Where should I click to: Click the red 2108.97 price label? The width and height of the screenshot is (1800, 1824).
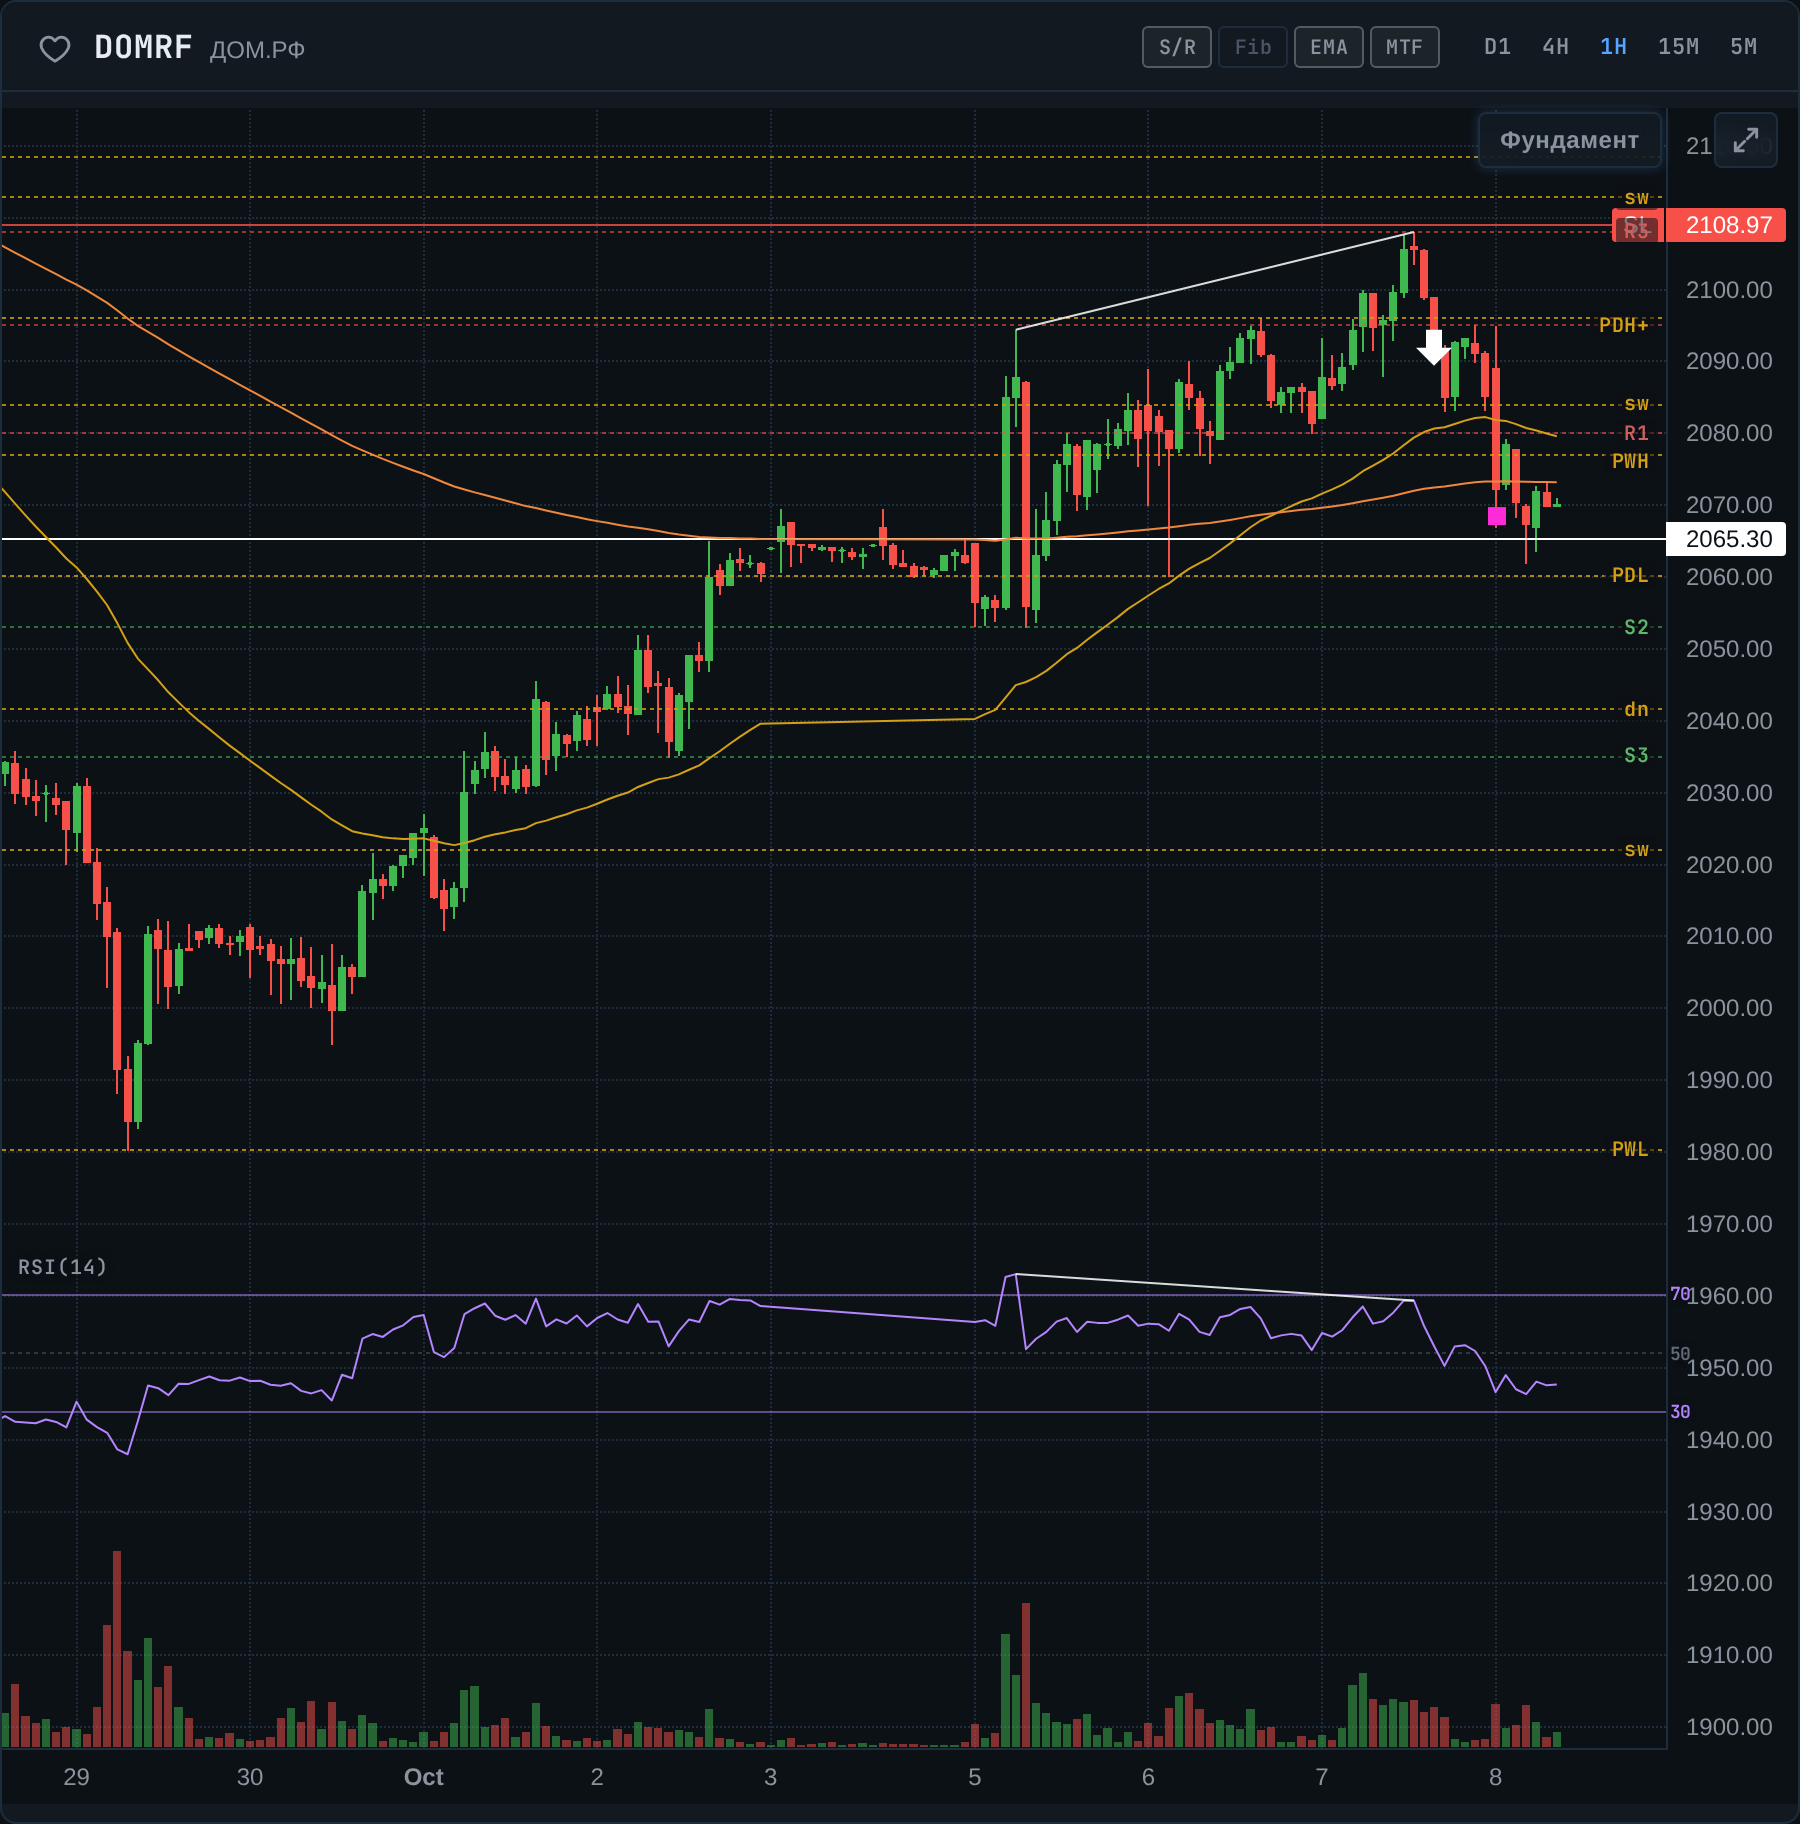click(1726, 225)
